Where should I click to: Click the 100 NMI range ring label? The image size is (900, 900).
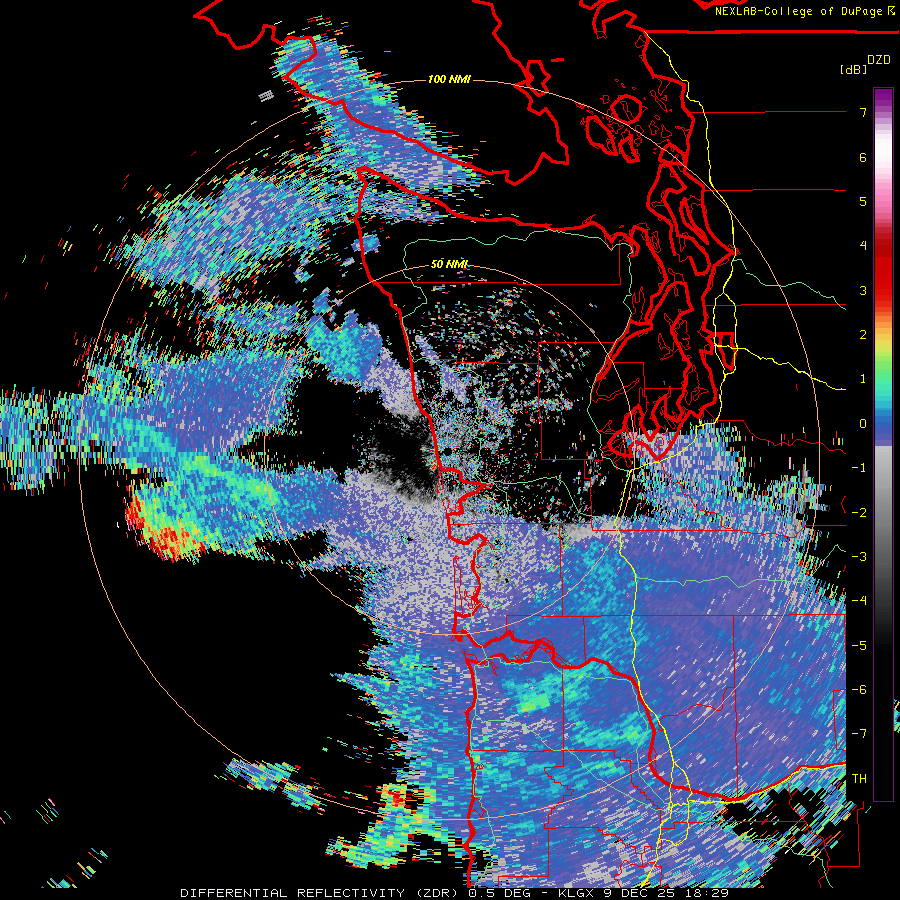pos(449,79)
